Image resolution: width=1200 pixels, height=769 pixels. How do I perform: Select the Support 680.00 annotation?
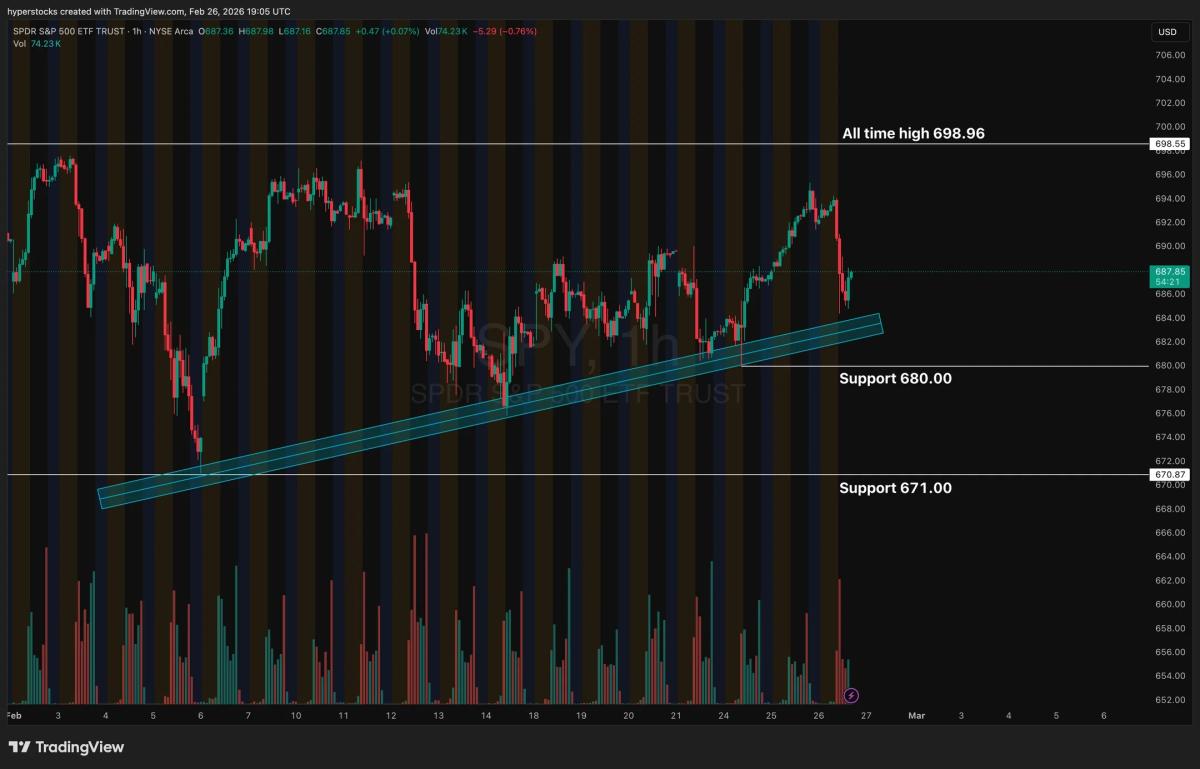tap(895, 378)
